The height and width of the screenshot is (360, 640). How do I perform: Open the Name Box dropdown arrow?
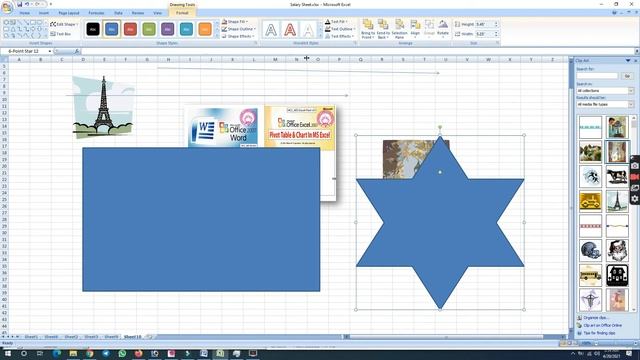point(50,51)
